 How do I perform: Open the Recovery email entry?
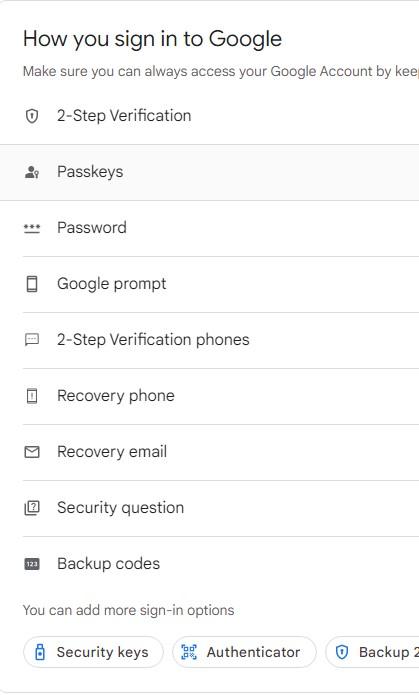[x=221, y=452]
